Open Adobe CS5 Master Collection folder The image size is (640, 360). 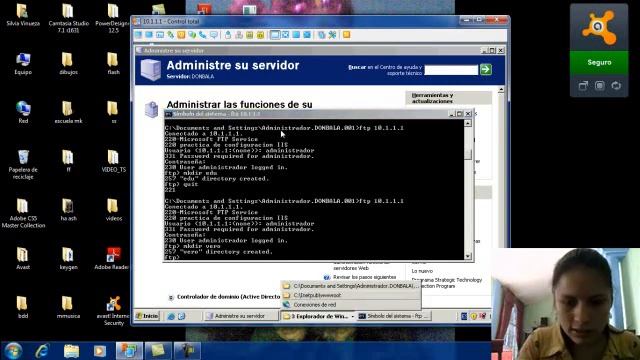pyautogui.click(x=23, y=213)
